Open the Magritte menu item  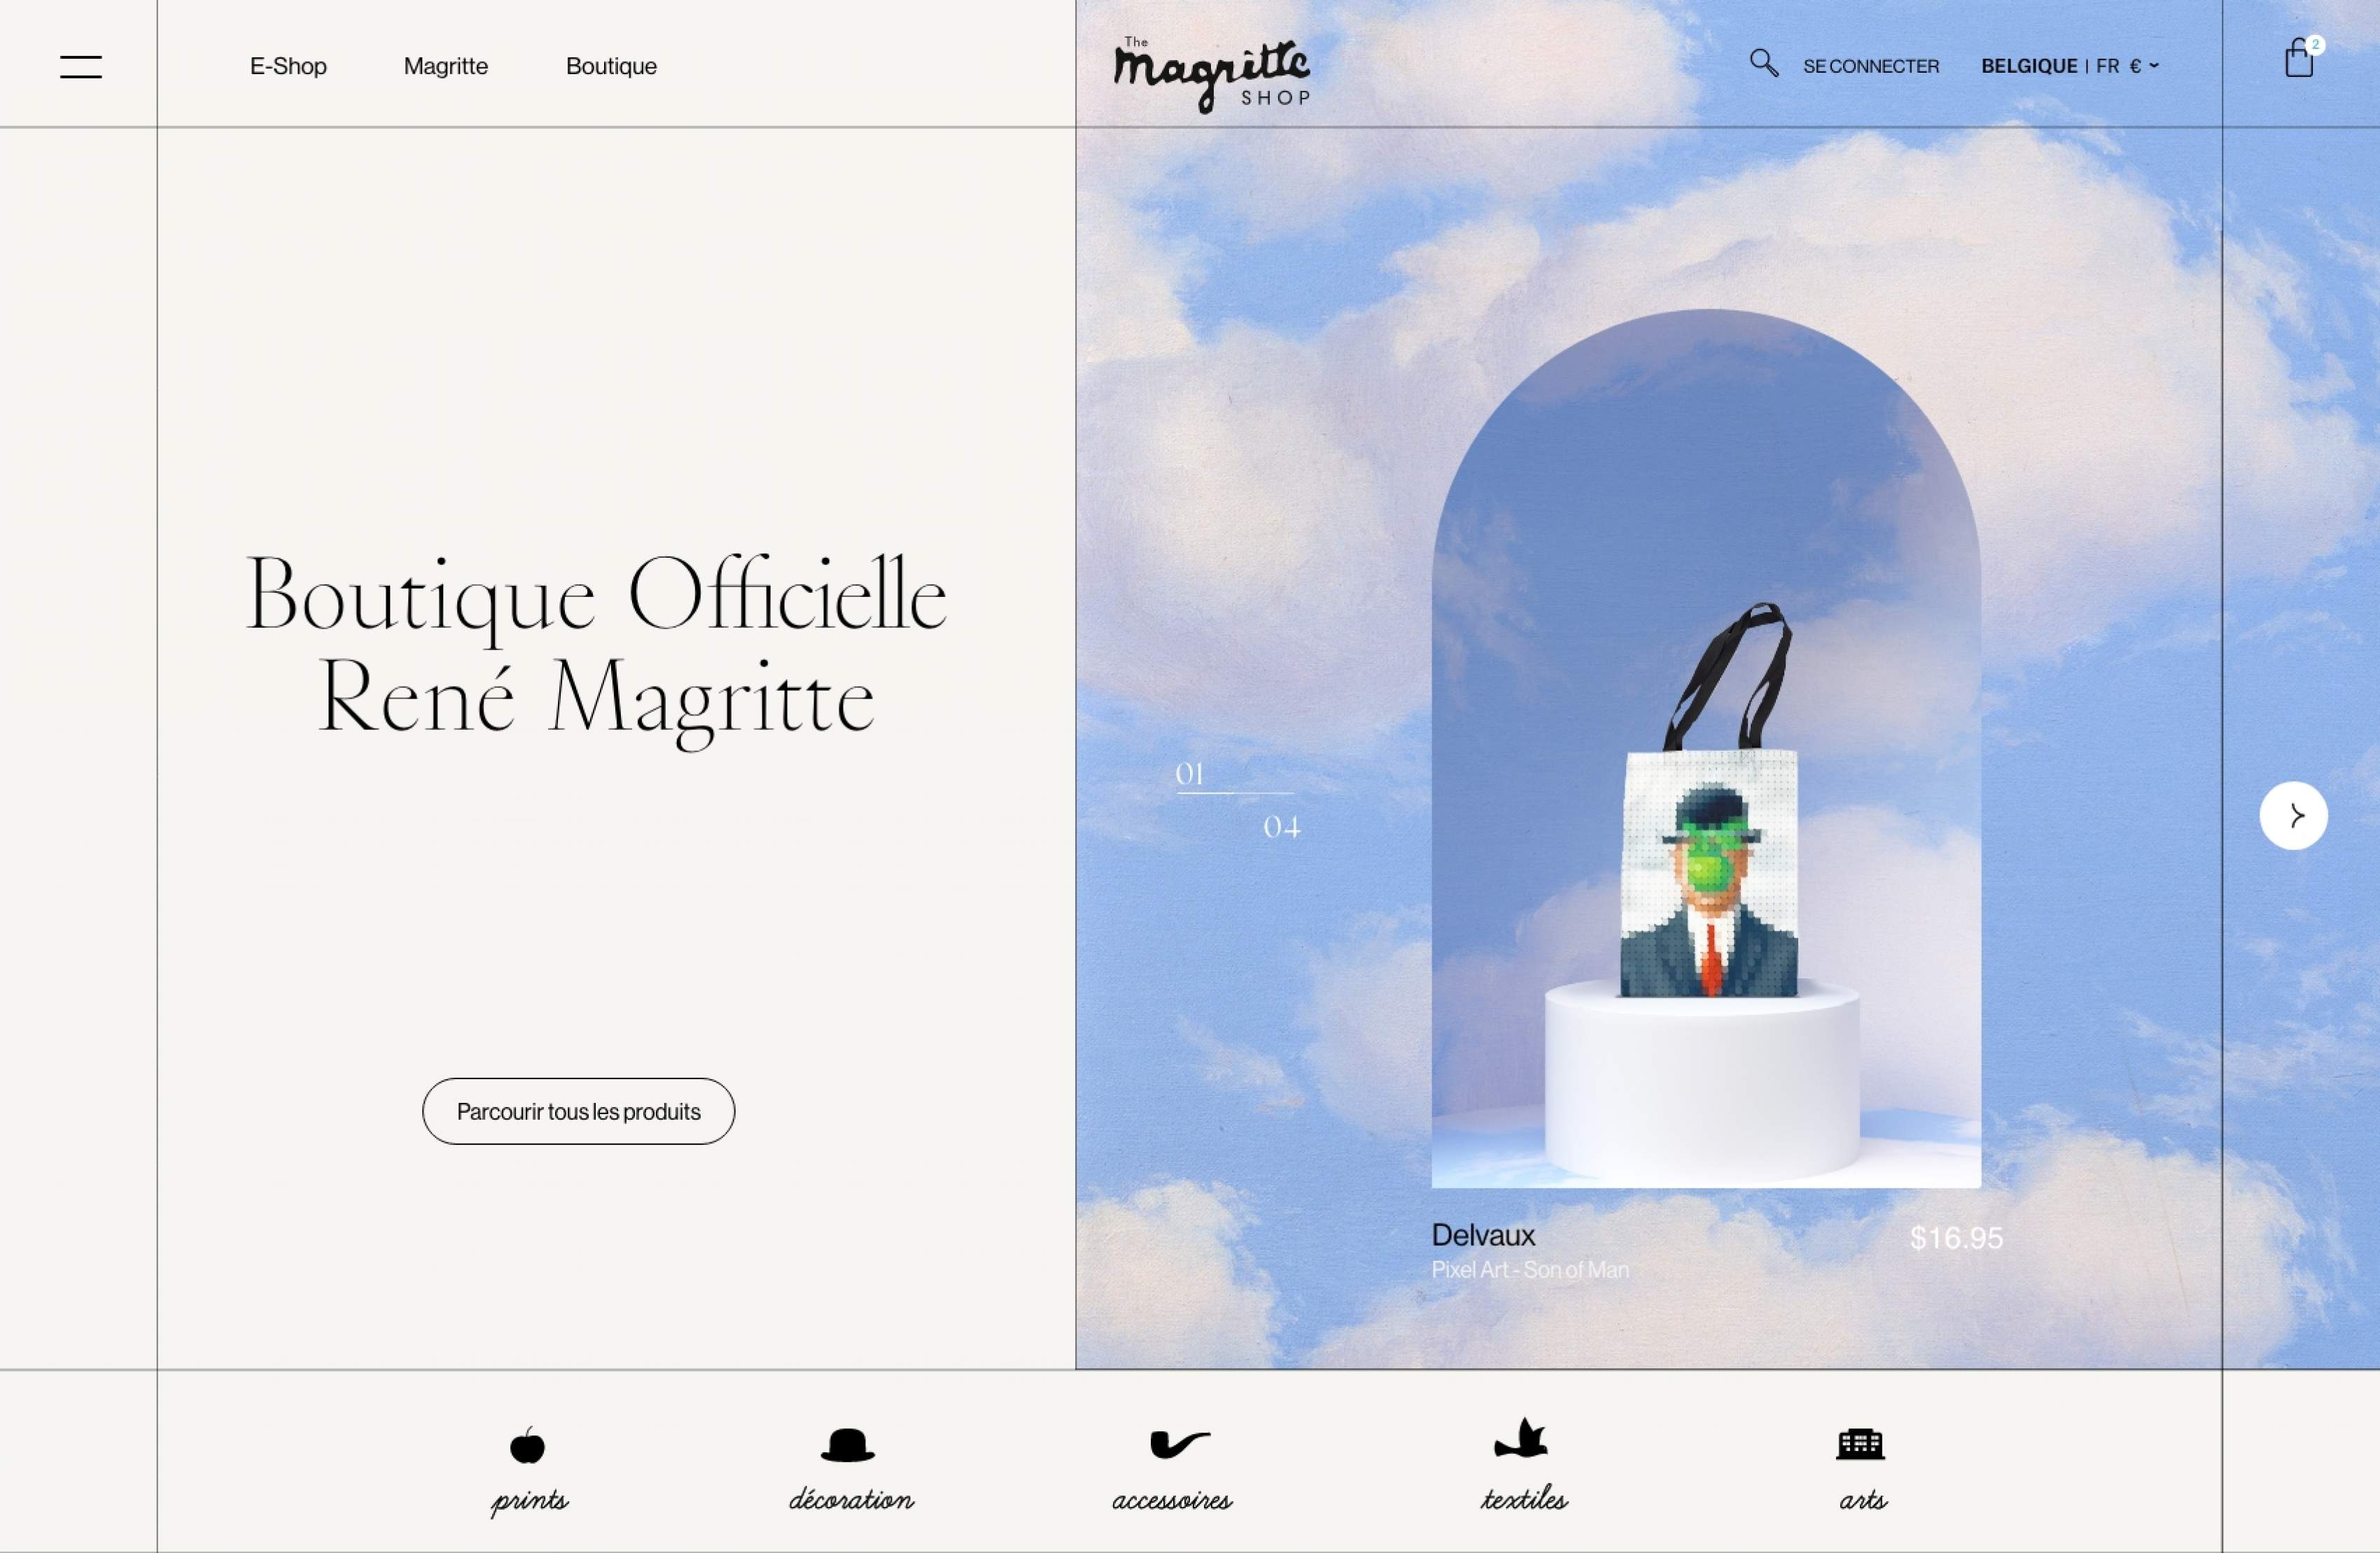(446, 66)
